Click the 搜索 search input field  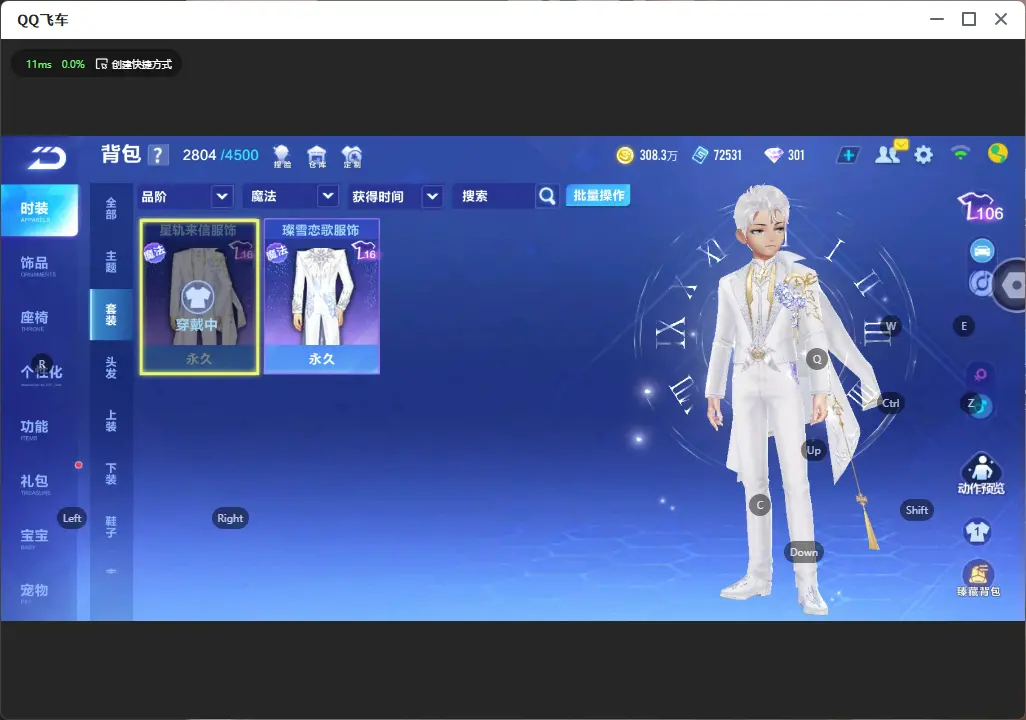click(494, 196)
